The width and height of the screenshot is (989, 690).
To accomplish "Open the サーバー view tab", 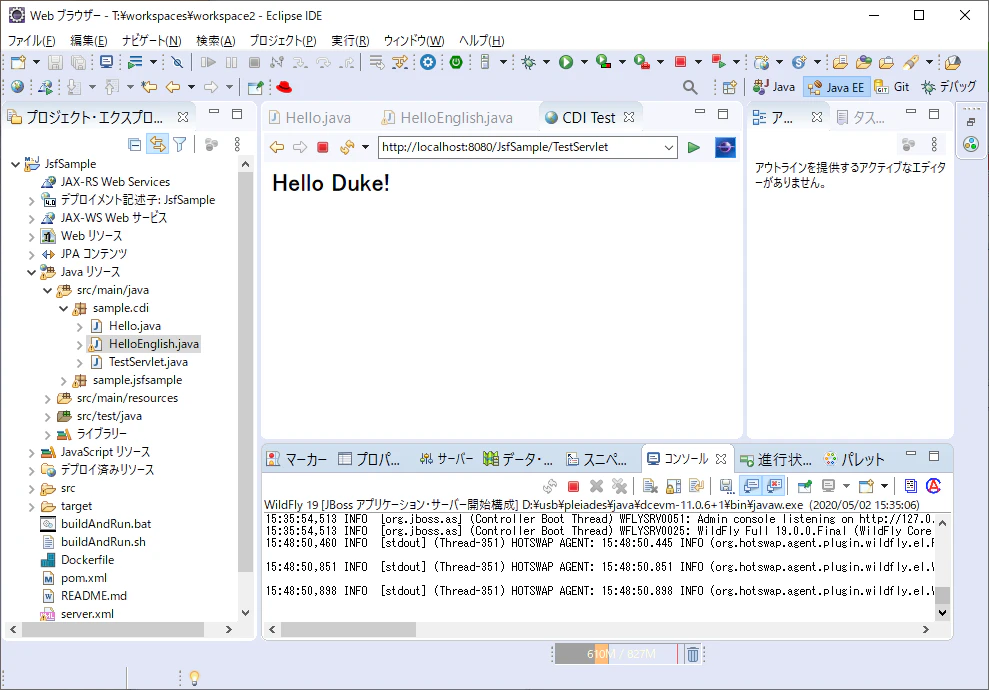I will point(447,459).
